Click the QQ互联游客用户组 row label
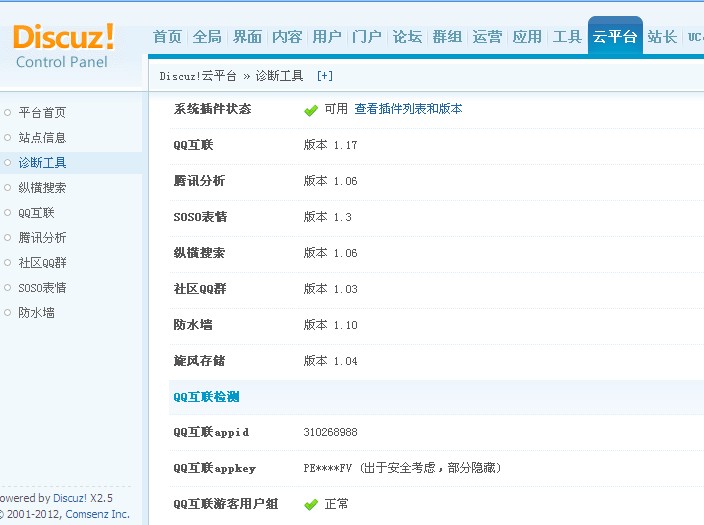This screenshot has height=525, width=704. point(226,504)
